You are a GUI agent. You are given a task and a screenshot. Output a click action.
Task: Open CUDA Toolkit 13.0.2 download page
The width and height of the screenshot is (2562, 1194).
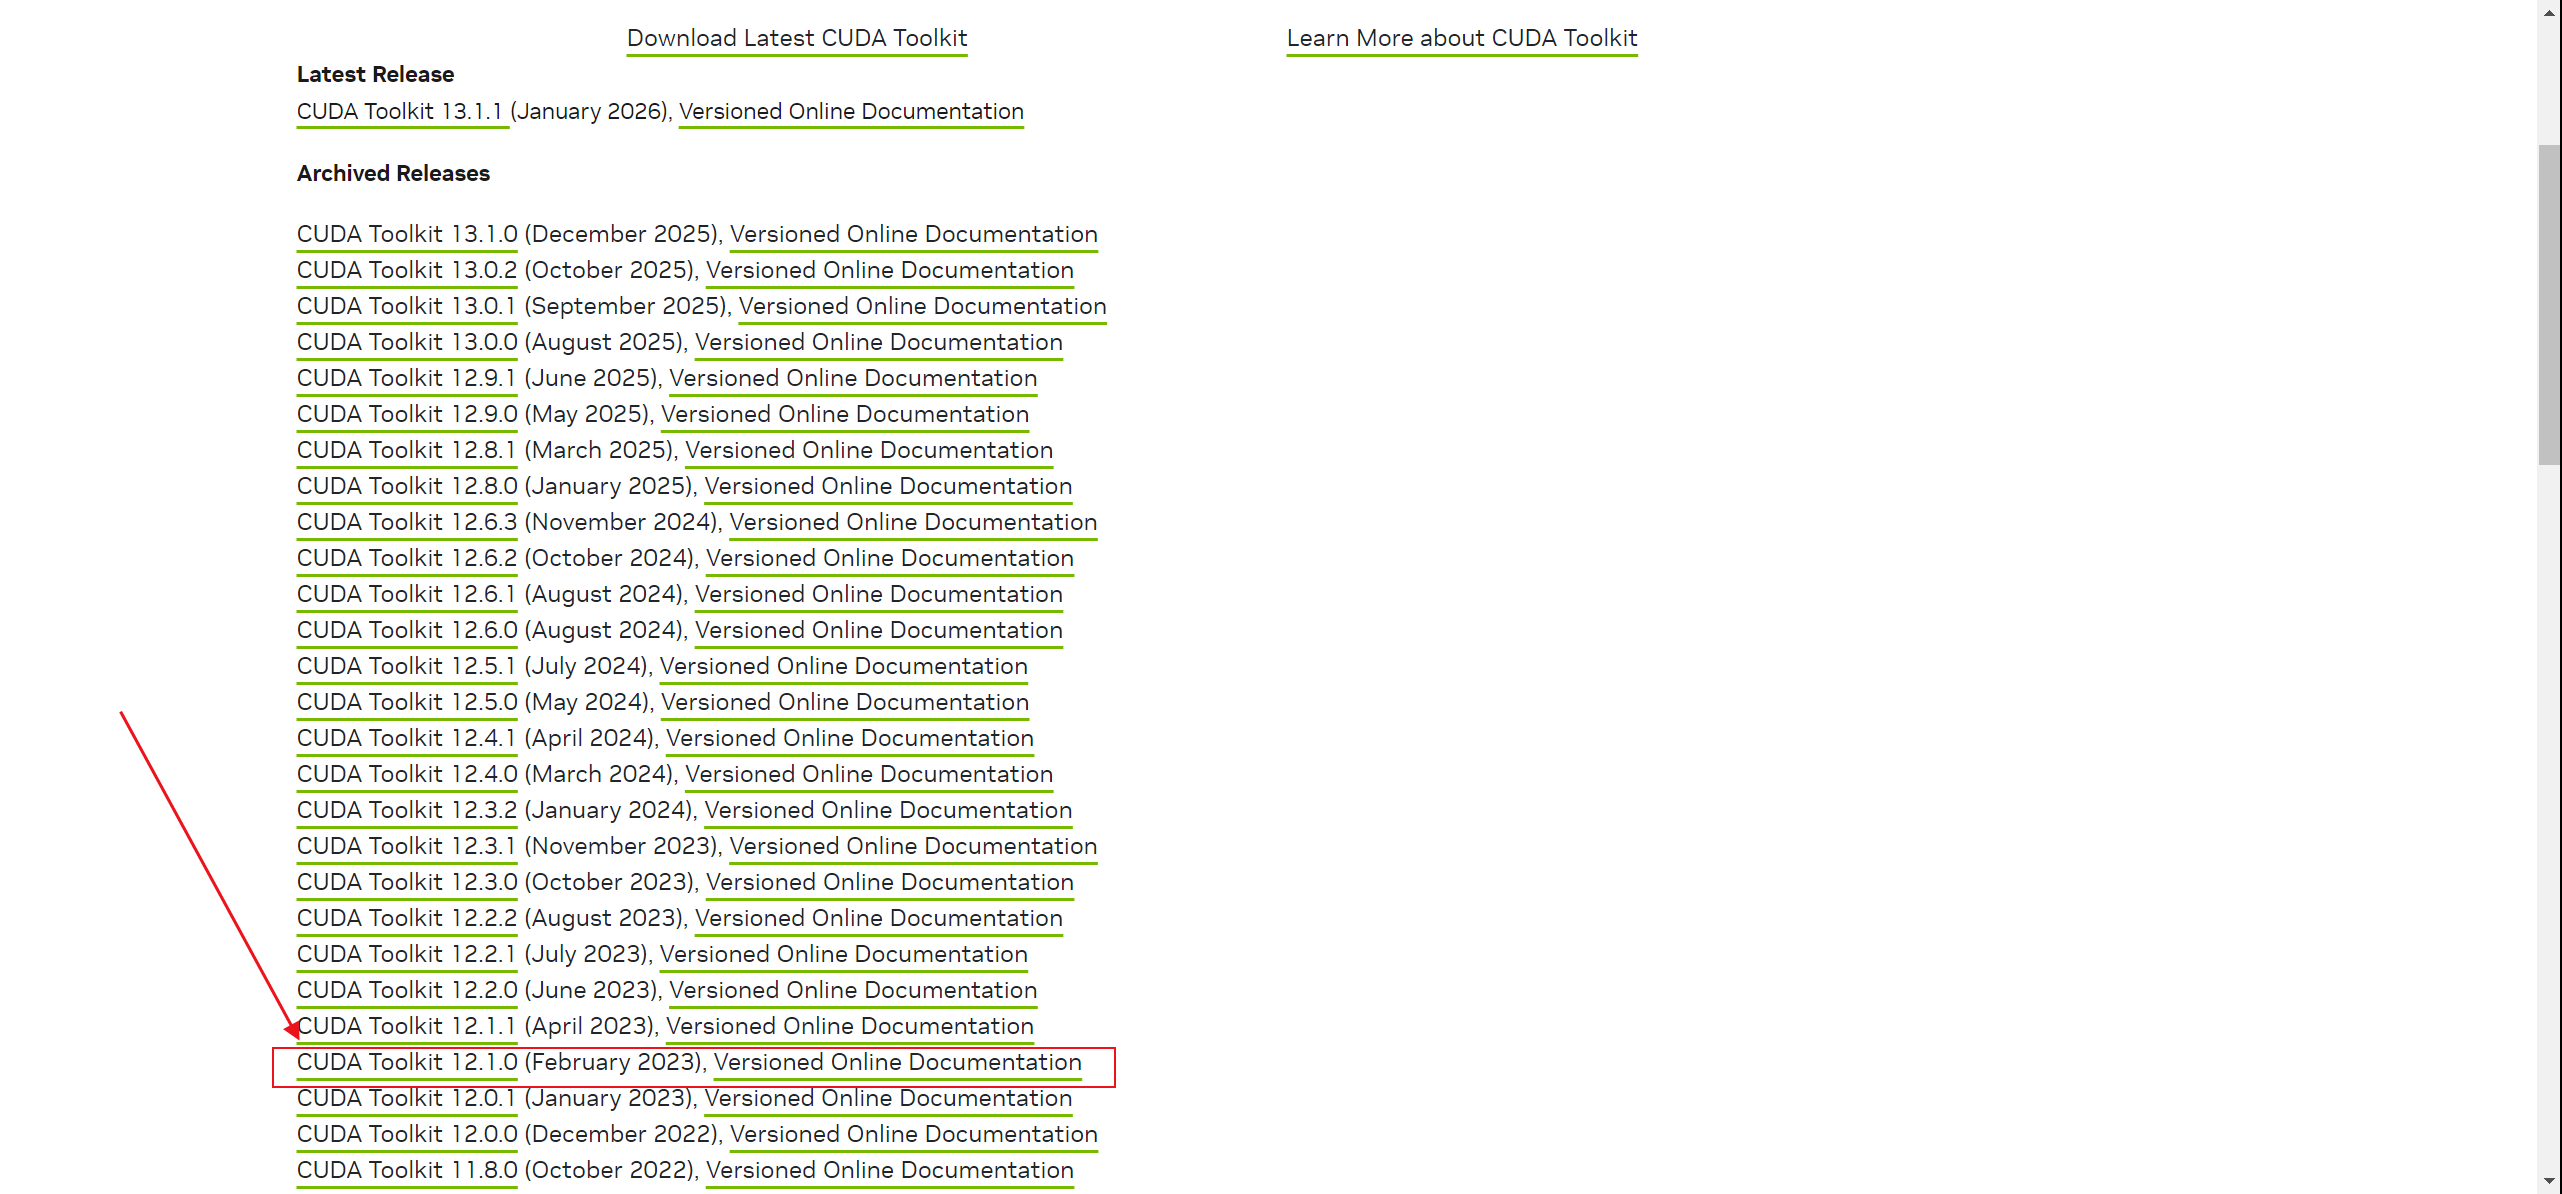pyautogui.click(x=407, y=270)
